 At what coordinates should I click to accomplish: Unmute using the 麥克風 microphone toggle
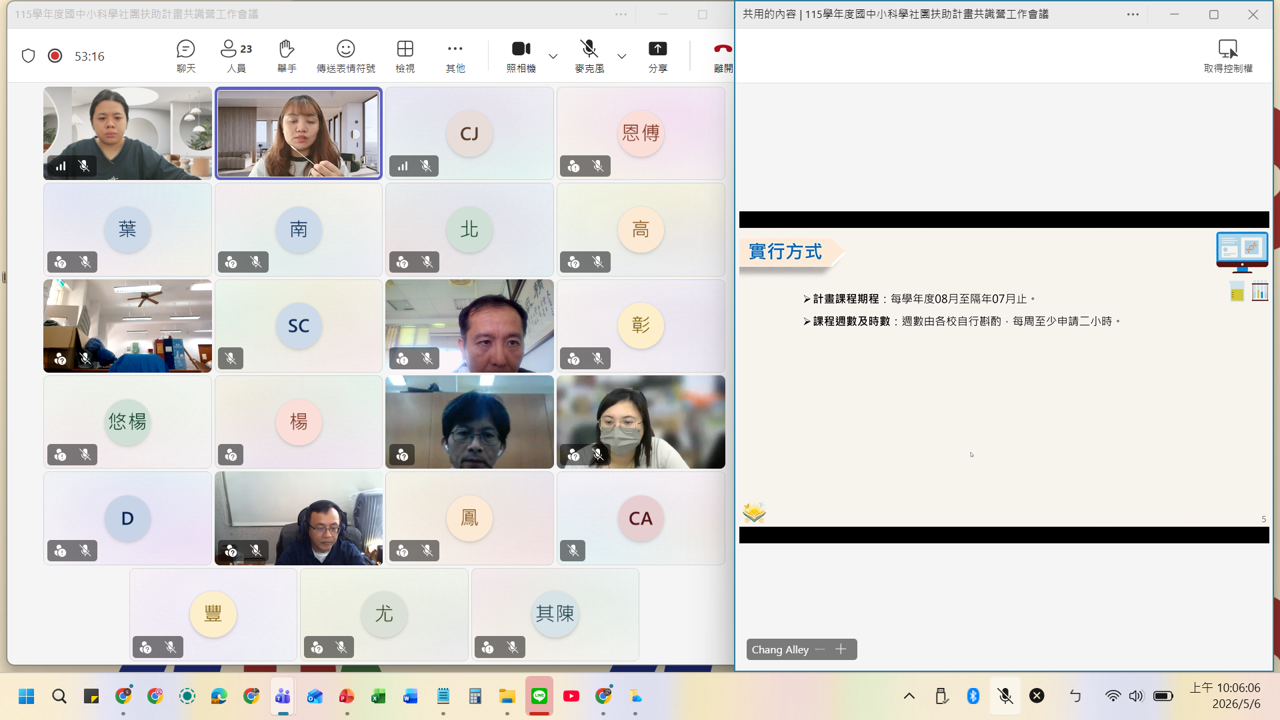click(589, 56)
